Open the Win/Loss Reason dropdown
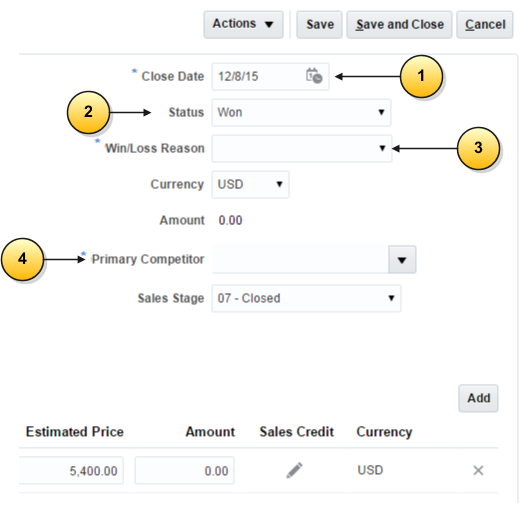Screen dimensions: 522x505 tap(302, 148)
